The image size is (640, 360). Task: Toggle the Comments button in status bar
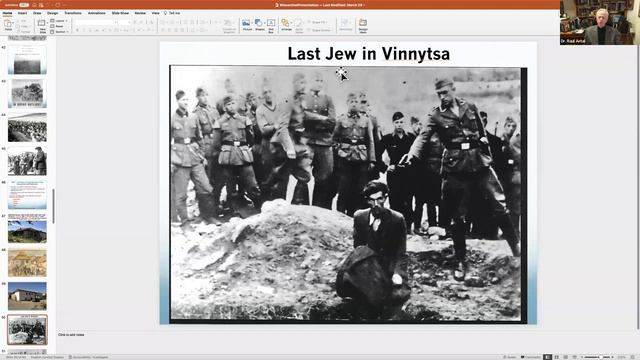pos(531,357)
